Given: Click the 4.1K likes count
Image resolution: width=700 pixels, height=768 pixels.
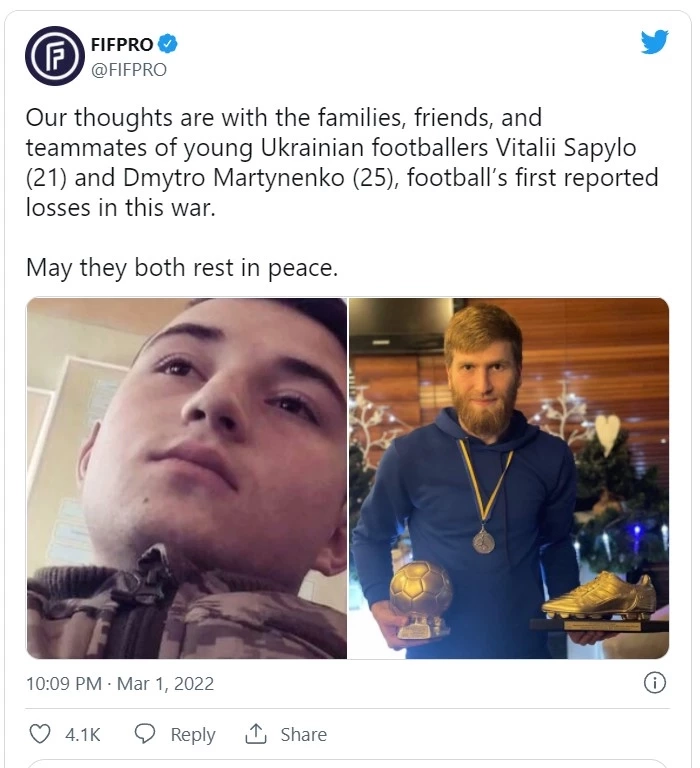Looking at the screenshot, I should click(83, 734).
